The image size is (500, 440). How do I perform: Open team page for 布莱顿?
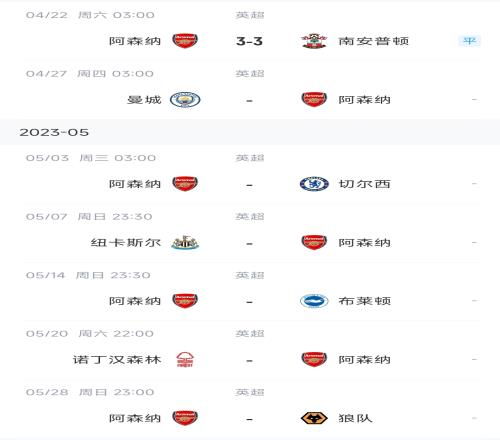[365, 301]
